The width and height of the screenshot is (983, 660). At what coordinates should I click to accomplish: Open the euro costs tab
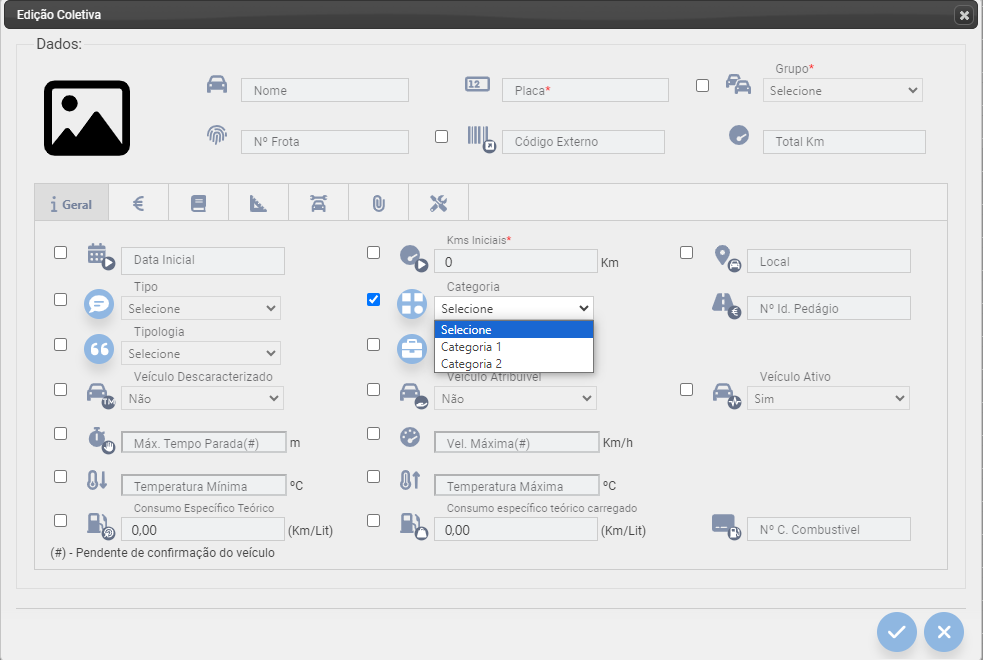coord(139,203)
